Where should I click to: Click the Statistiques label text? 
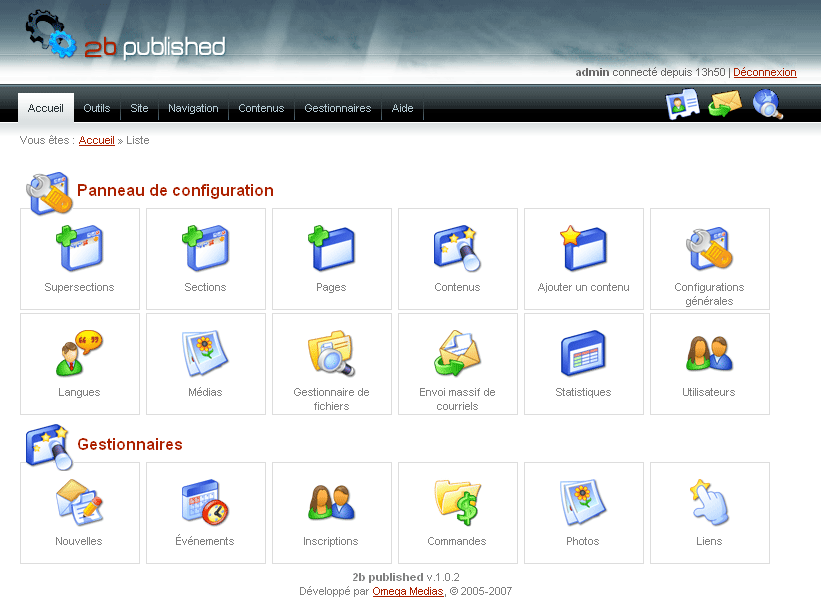point(583,392)
